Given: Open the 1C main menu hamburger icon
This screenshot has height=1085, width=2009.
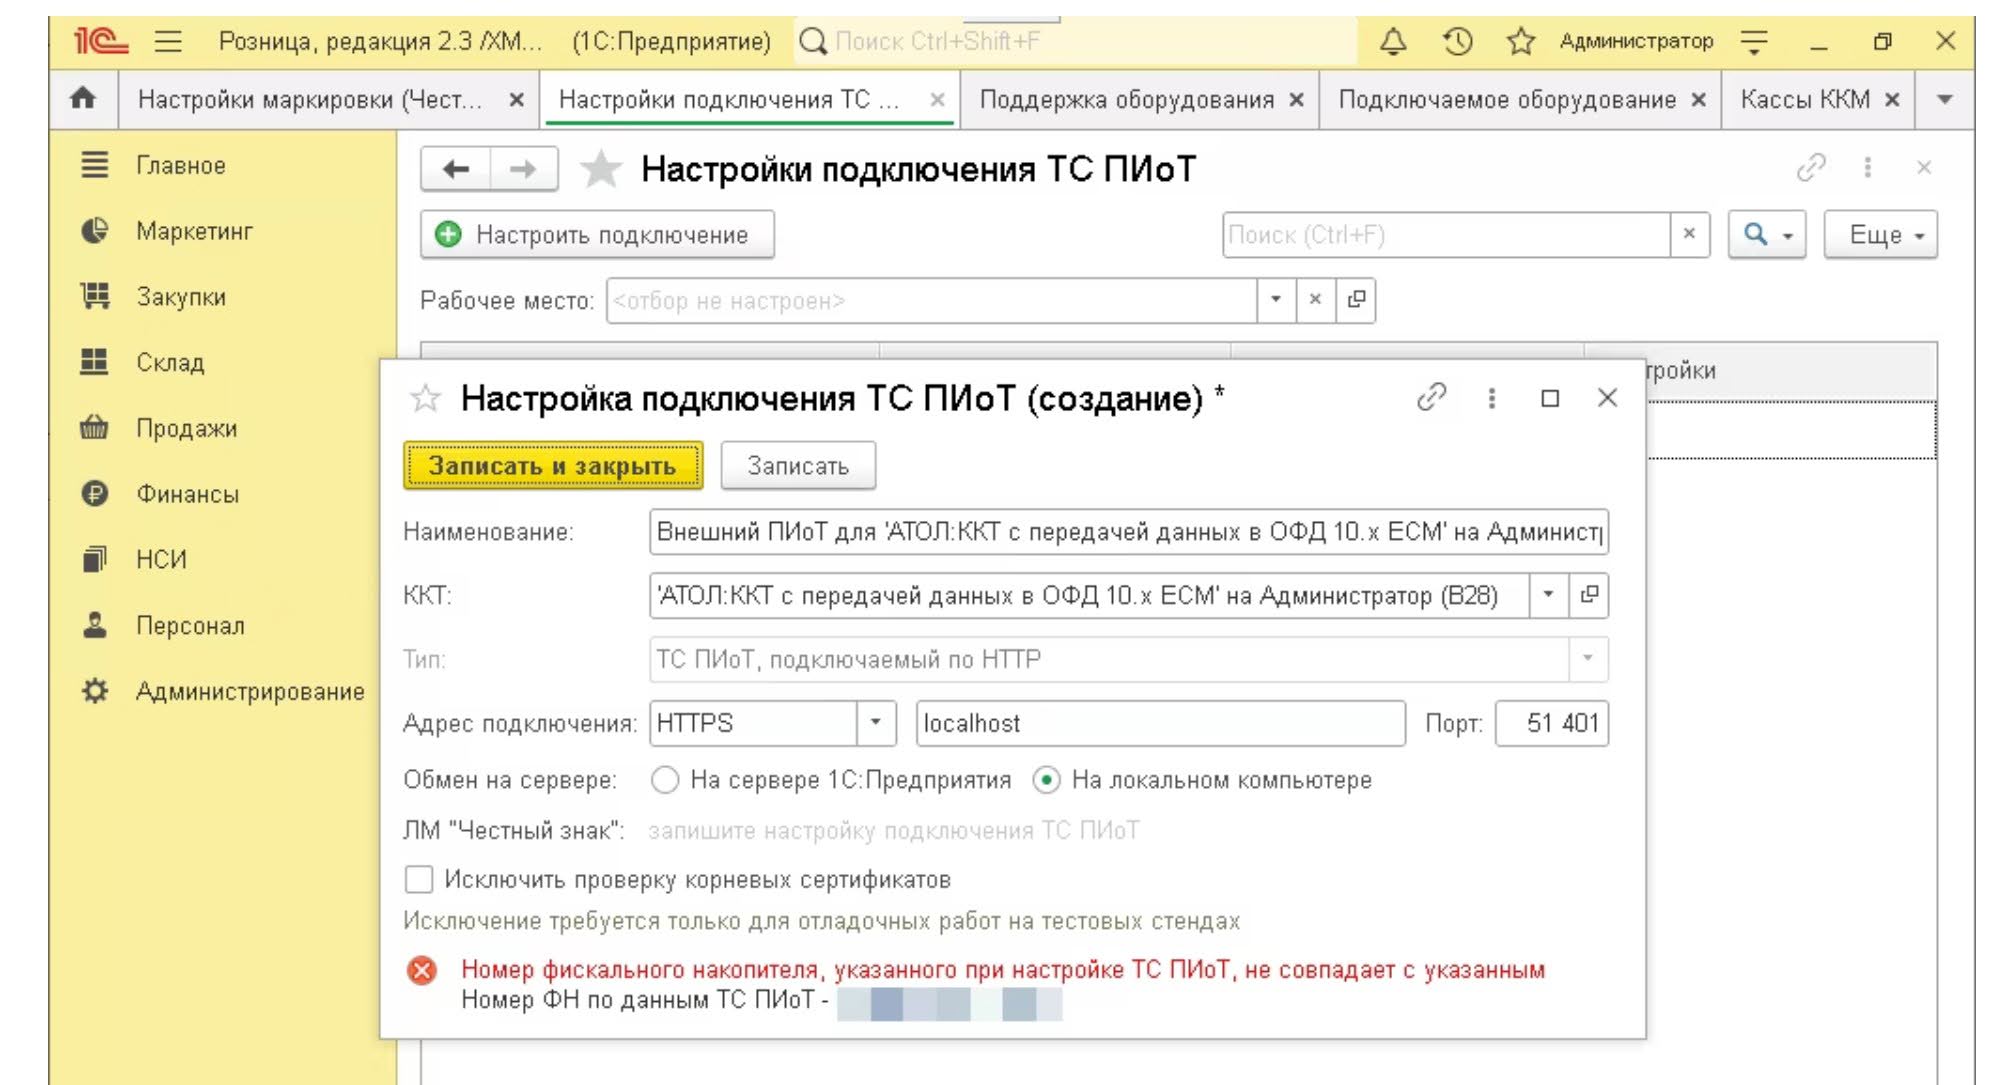Looking at the screenshot, I should 168,41.
